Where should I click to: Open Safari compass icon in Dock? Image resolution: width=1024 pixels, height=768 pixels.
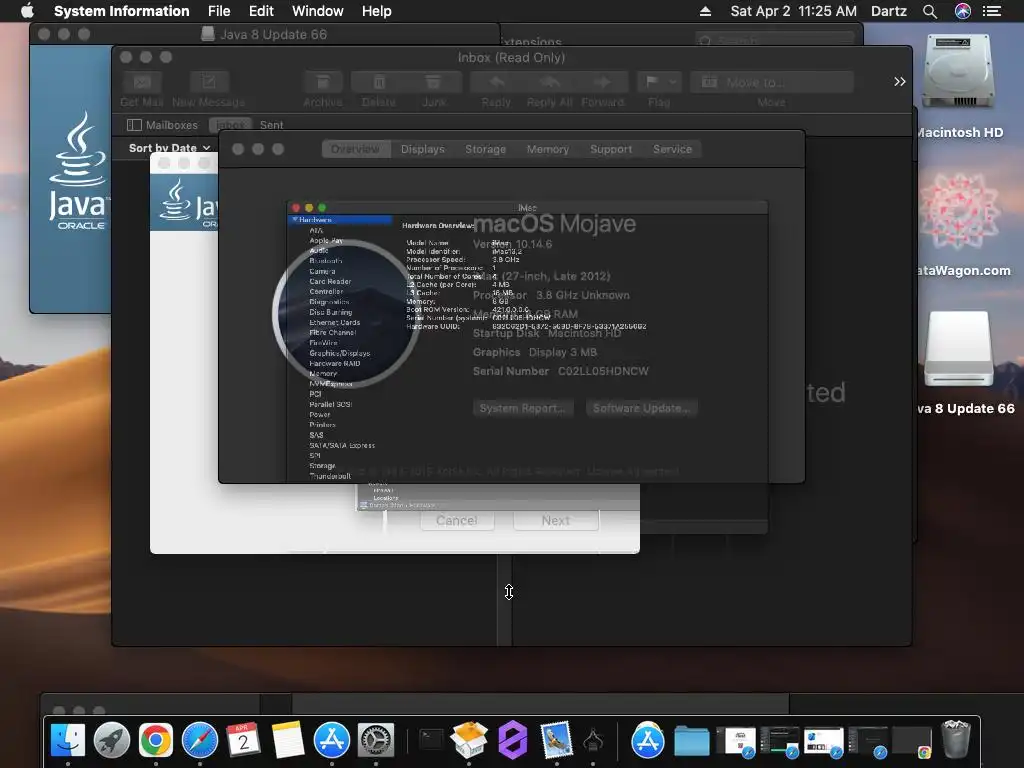click(x=200, y=741)
